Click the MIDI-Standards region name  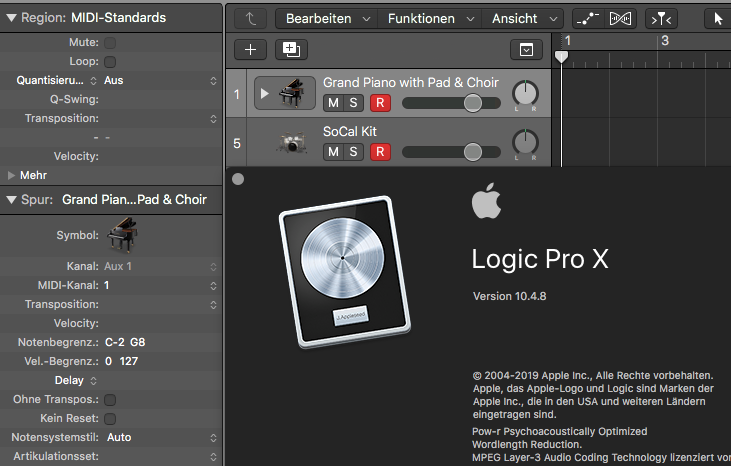point(118,18)
